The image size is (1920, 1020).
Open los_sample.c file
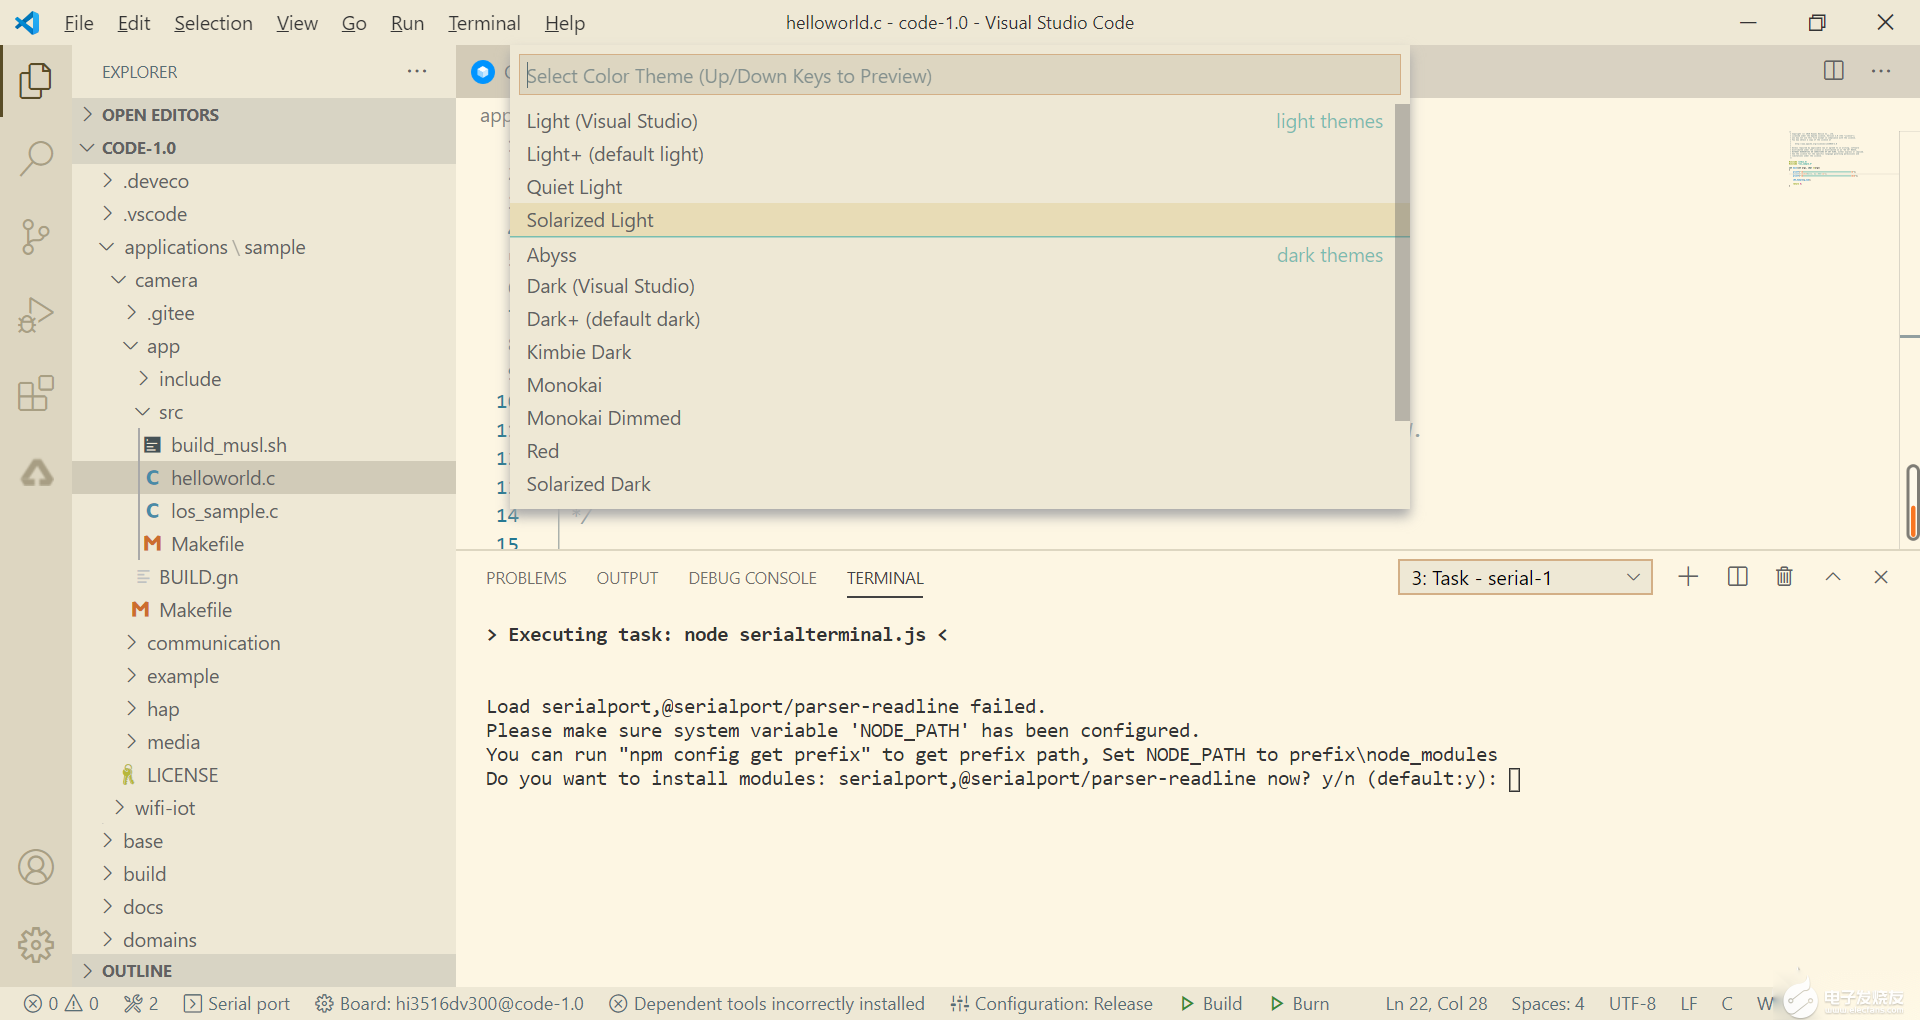point(264,510)
